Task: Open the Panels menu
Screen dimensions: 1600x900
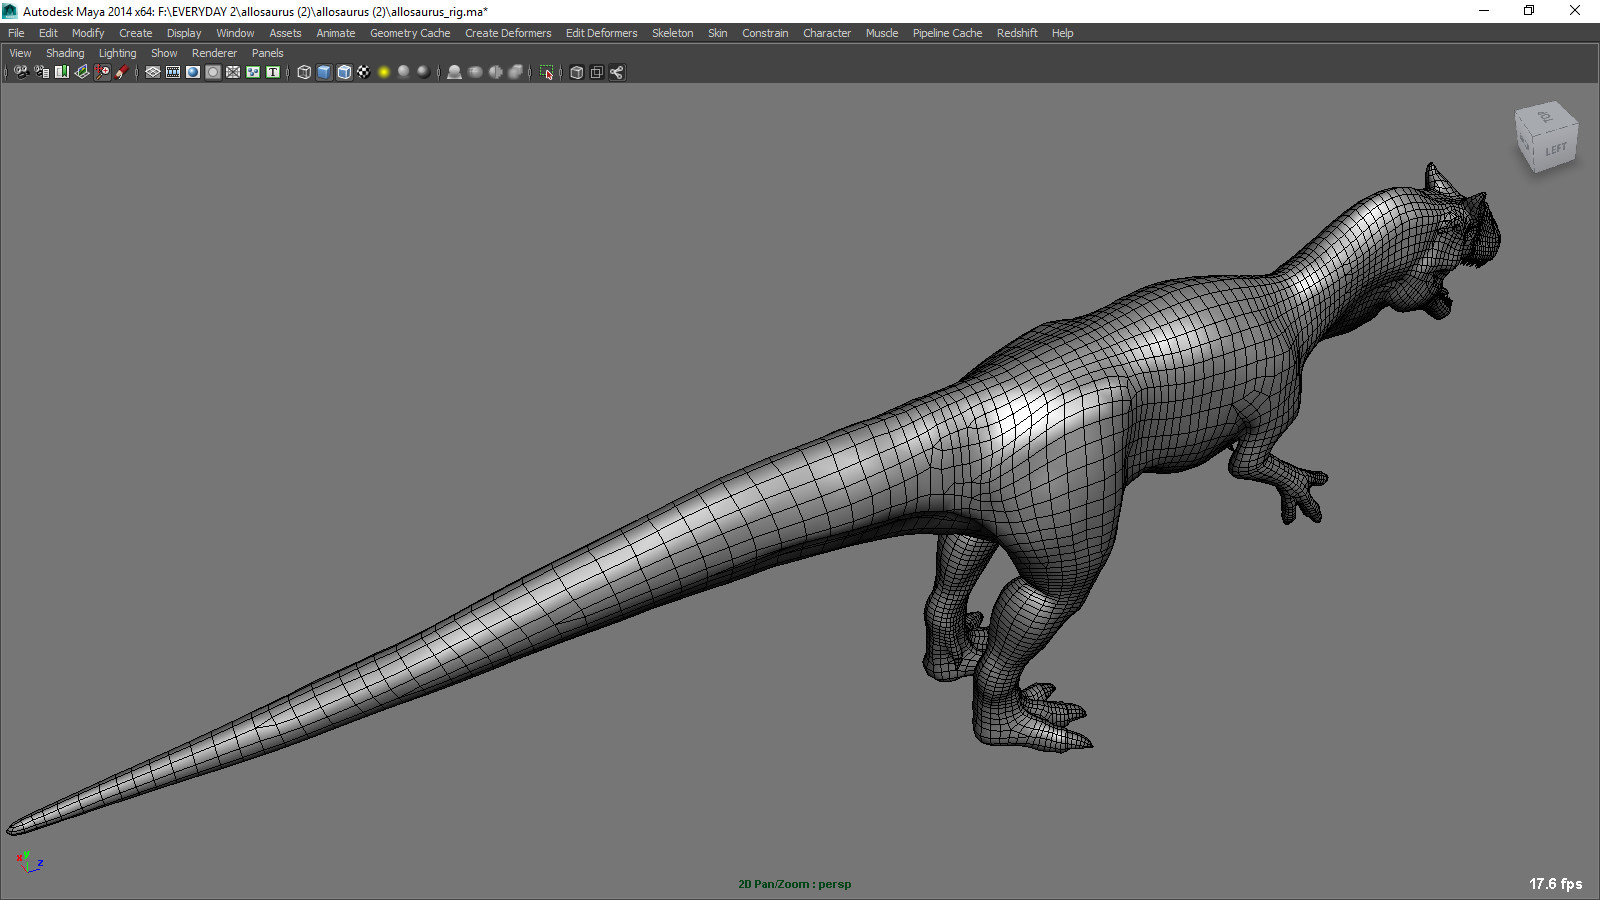Action: coord(267,53)
